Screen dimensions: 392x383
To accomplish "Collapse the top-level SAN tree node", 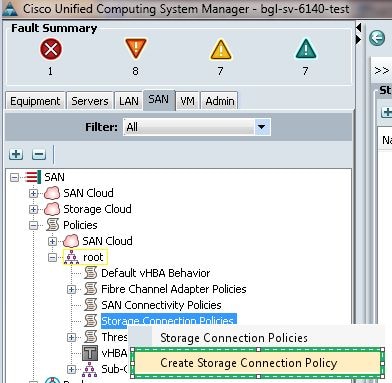I will click(x=14, y=177).
